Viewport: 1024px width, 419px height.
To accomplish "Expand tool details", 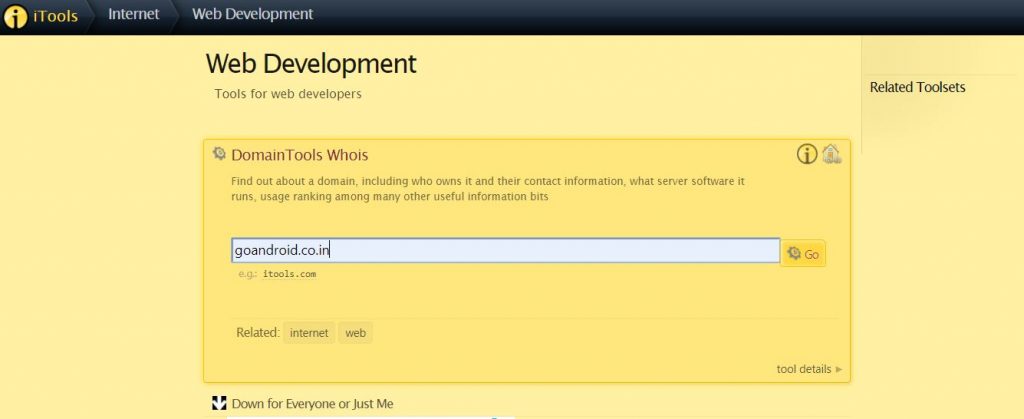I will click(x=809, y=369).
